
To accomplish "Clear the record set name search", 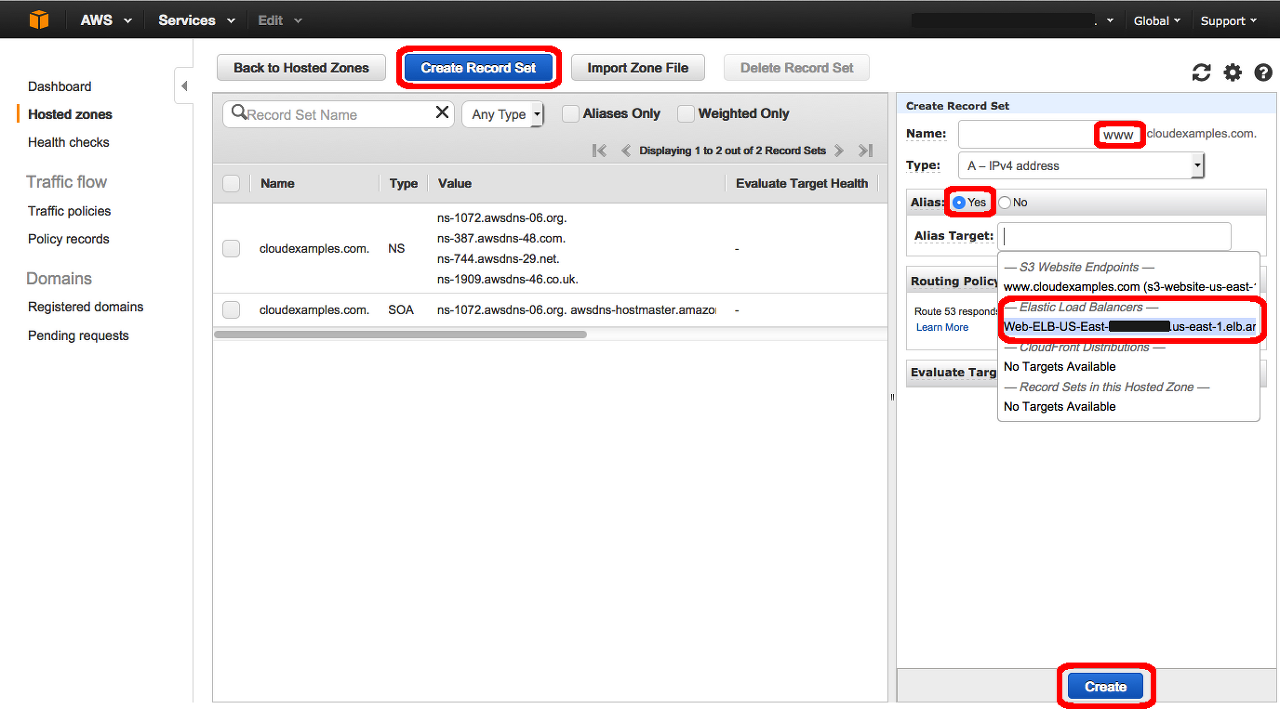I will [442, 113].
